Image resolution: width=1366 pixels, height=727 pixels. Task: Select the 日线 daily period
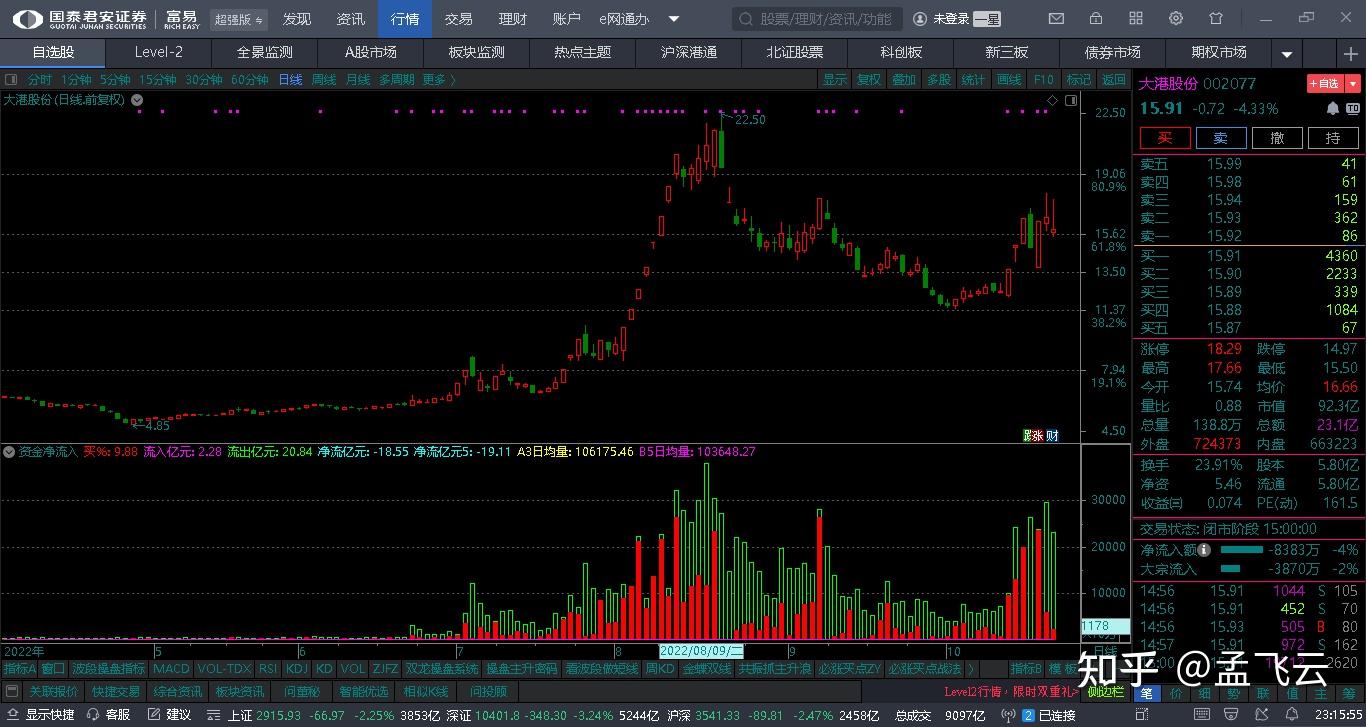pos(290,80)
